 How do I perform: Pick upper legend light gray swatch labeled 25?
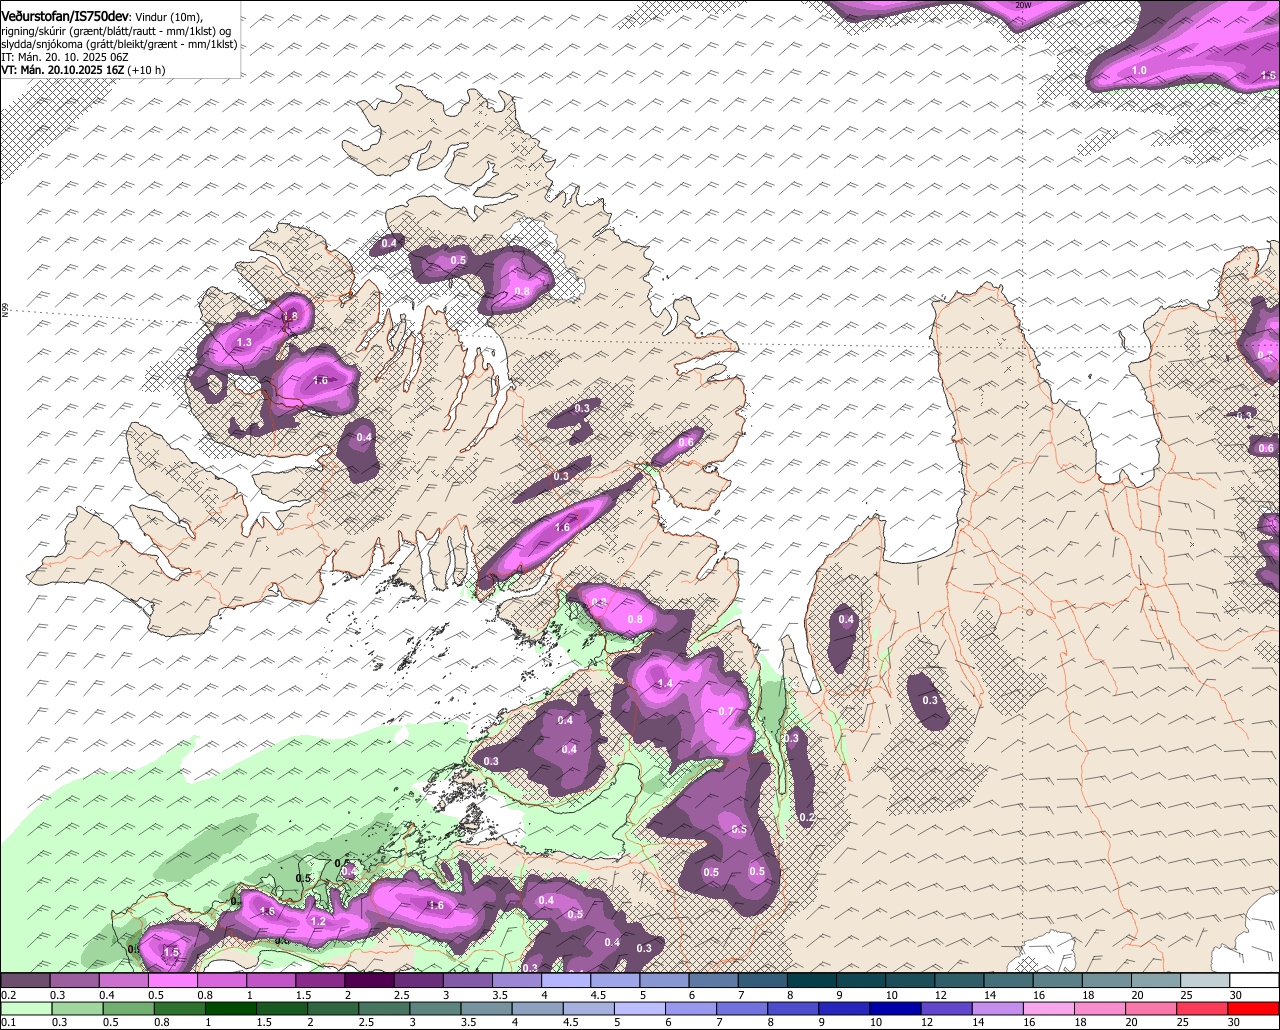click(1206, 980)
